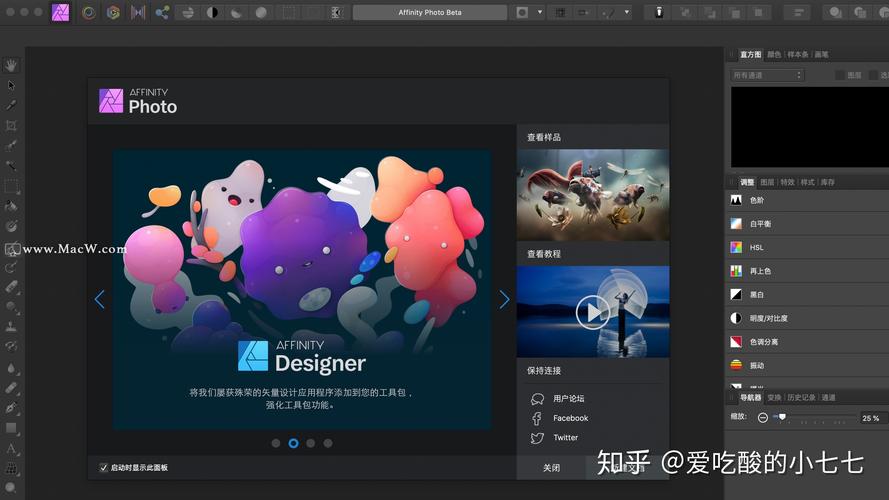
Task: Click the 关闭 close button in welcome panel
Action: coord(551,468)
